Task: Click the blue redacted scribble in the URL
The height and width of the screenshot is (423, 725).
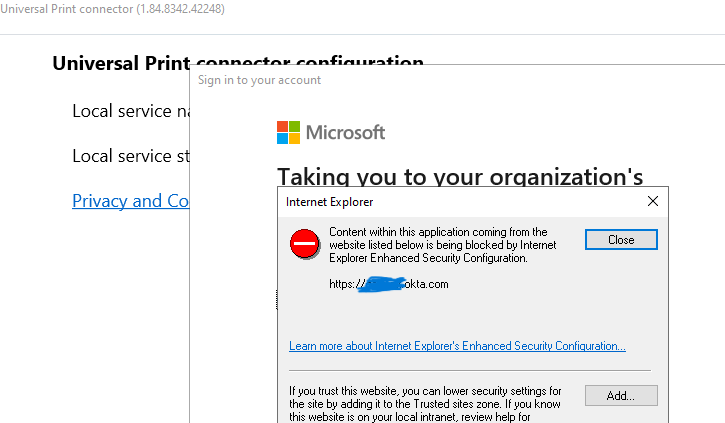Action: [380, 284]
